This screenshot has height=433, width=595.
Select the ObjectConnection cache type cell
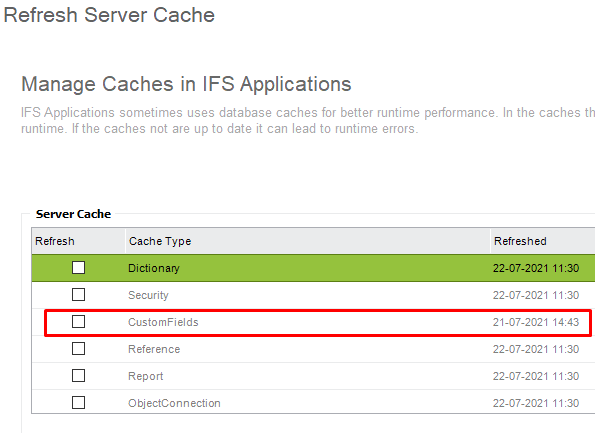tap(308, 403)
